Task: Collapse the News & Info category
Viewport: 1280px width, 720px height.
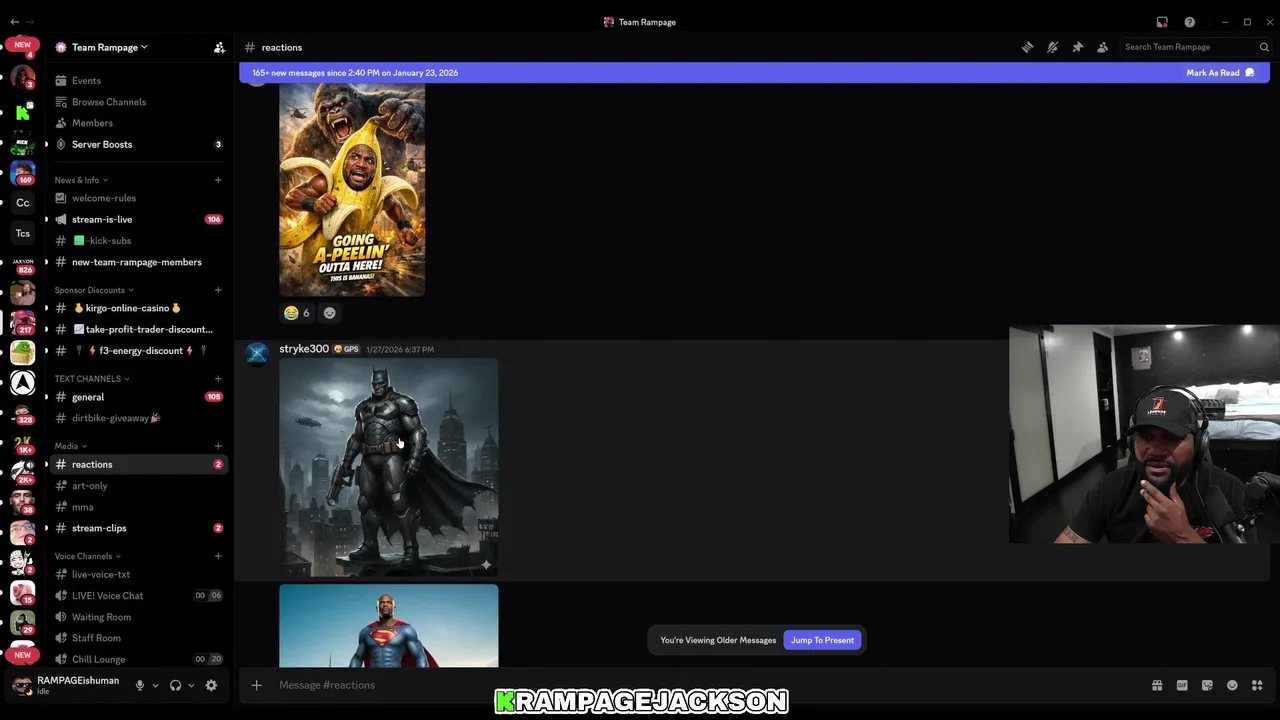Action: (x=80, y=180)
